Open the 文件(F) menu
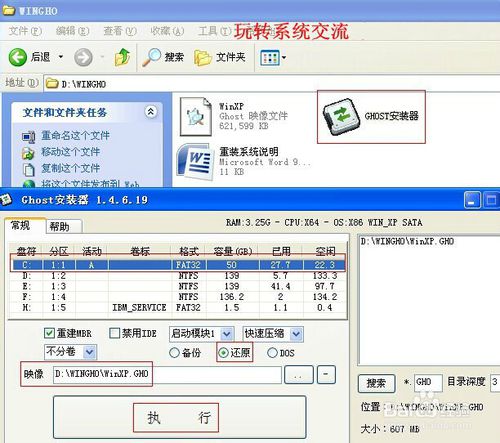The image size is (500, 443). click(x=25, y=31)
